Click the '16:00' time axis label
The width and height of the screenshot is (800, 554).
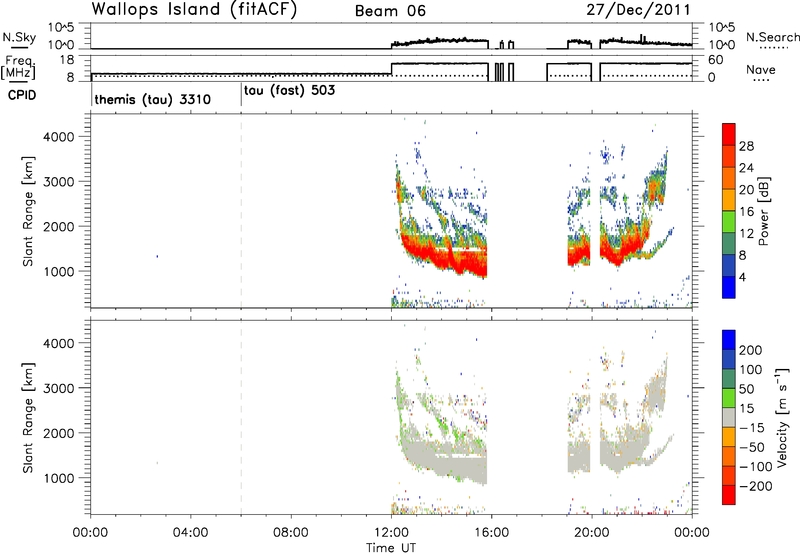point(491,533)
